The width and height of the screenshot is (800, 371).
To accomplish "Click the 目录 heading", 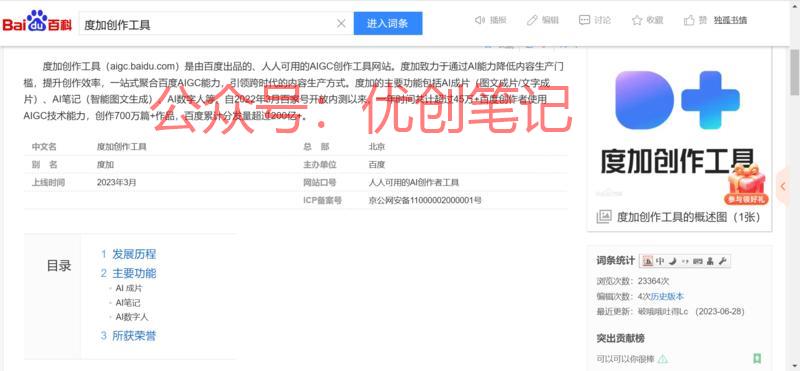I will coord(59,266).
